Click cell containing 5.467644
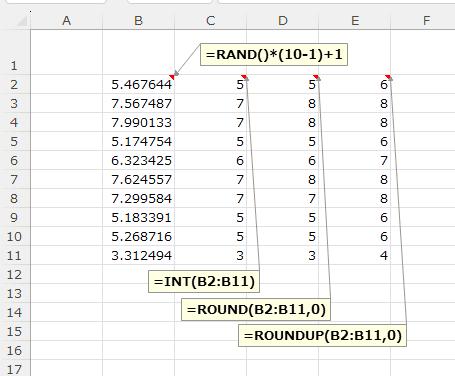 [x=138, y=84]
